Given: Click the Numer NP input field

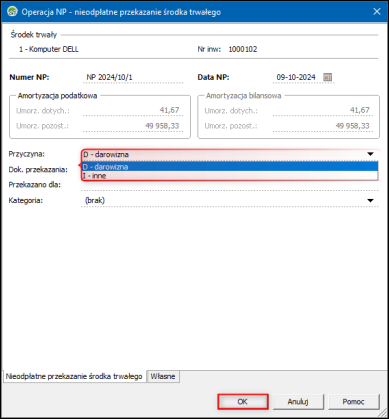Looking at the screenshot, I should [x=133, y=77].
